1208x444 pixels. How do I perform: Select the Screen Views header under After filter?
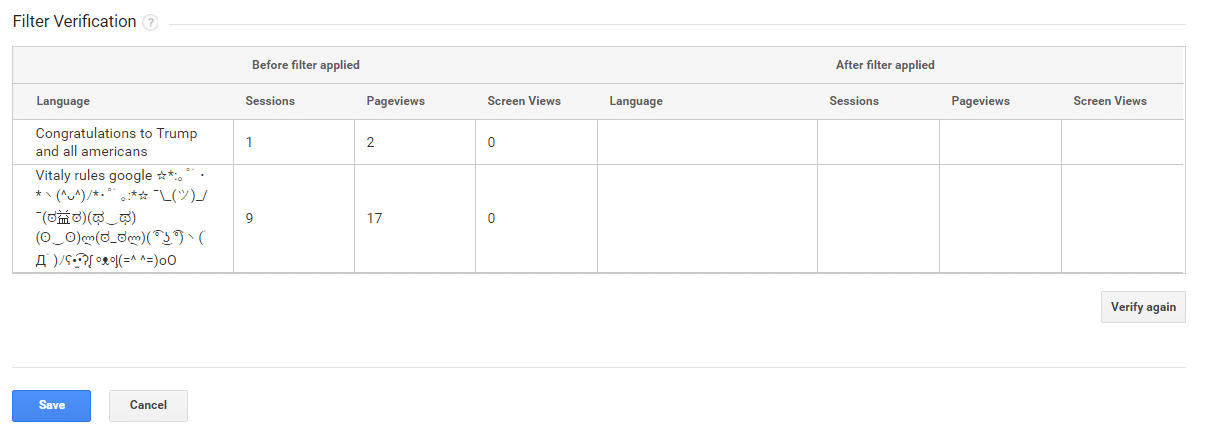tap(1110, 101)
